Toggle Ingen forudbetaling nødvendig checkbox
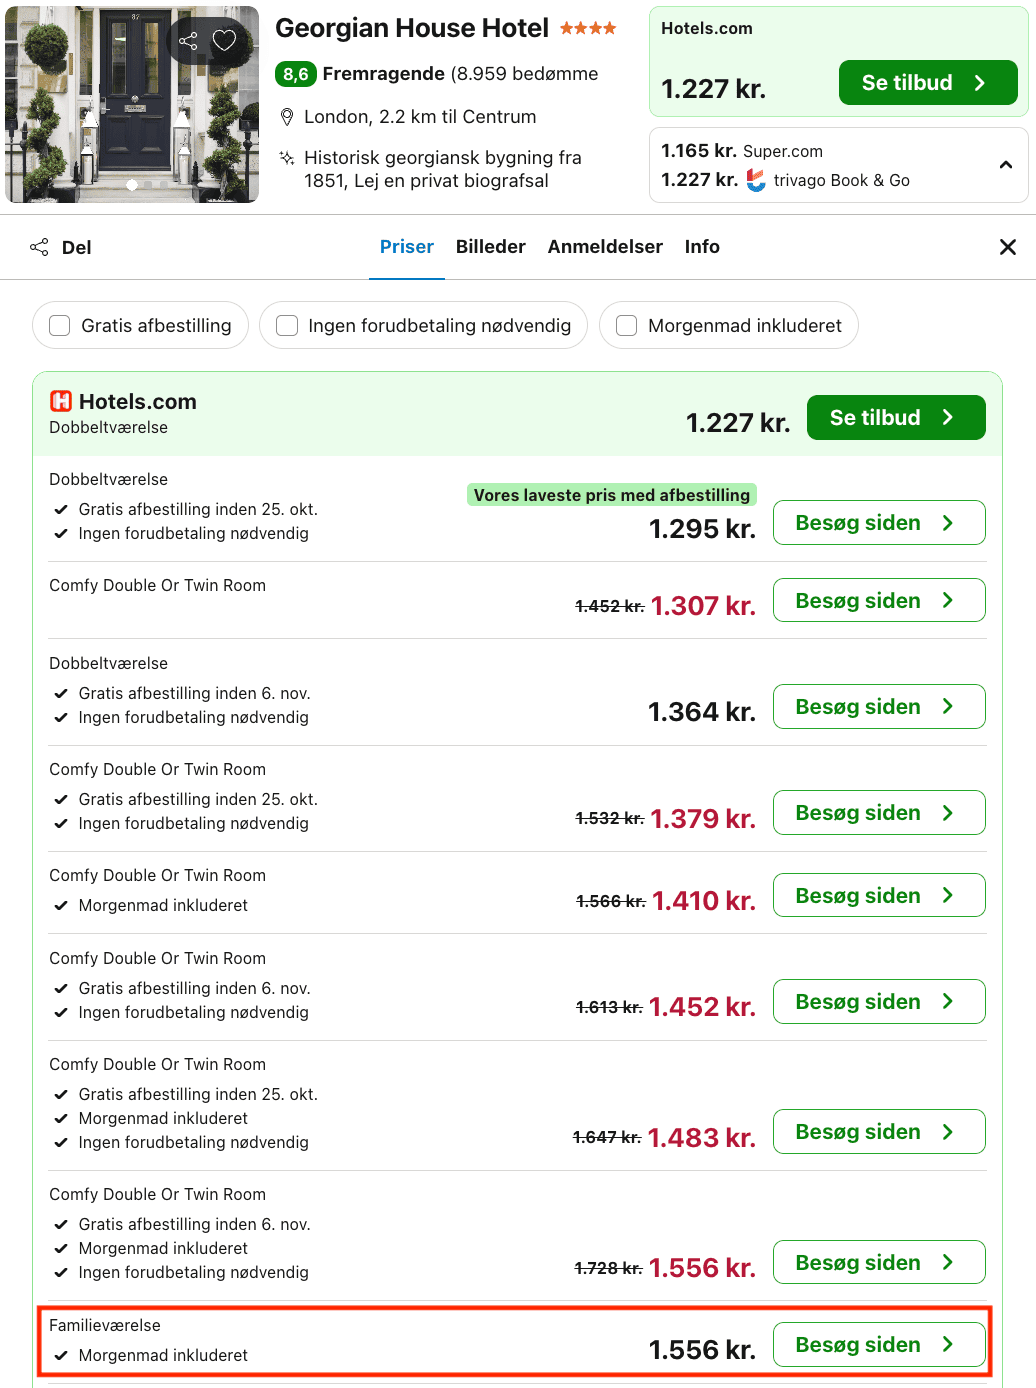The height and width of the screenshot is (1388, 1036). click(x=287, y=326)
